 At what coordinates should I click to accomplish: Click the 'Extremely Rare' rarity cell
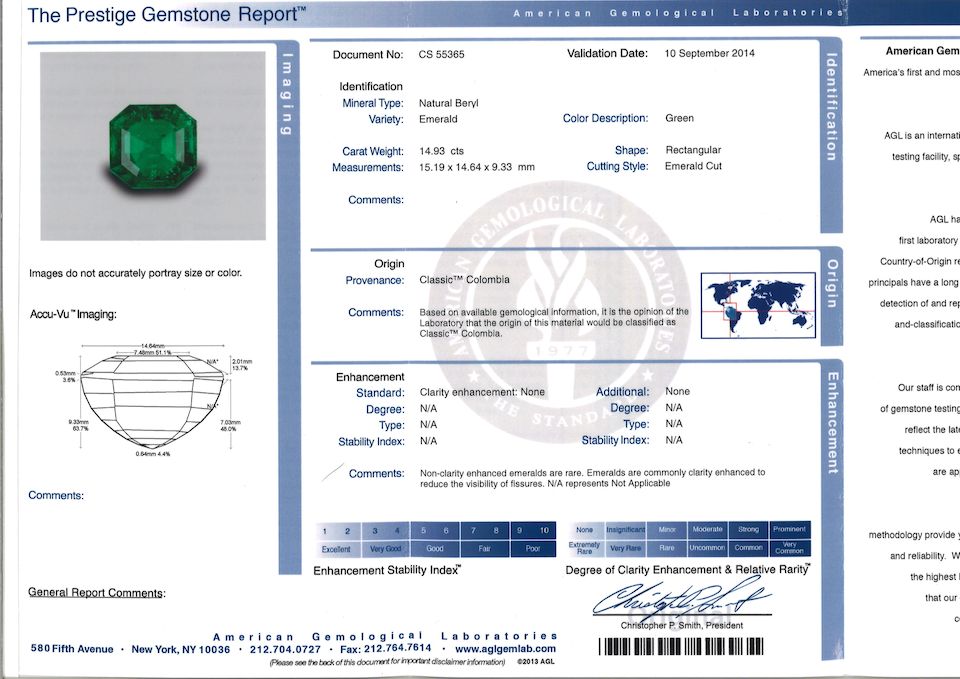(584, 548)
